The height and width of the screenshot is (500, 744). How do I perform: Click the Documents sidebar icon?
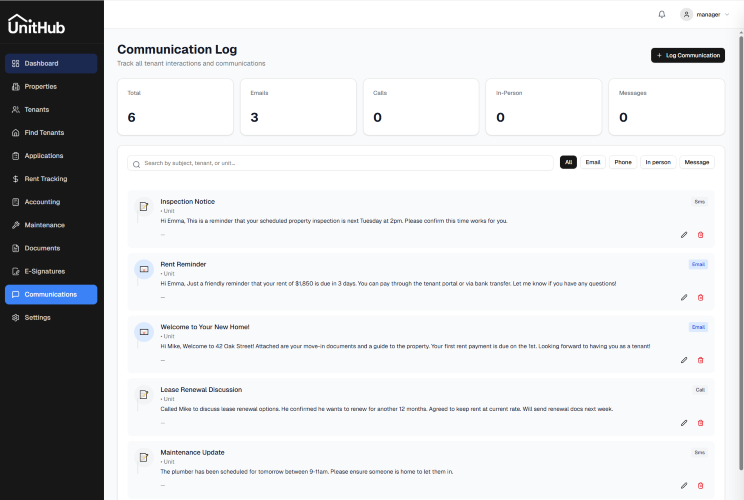pos(16,248)
